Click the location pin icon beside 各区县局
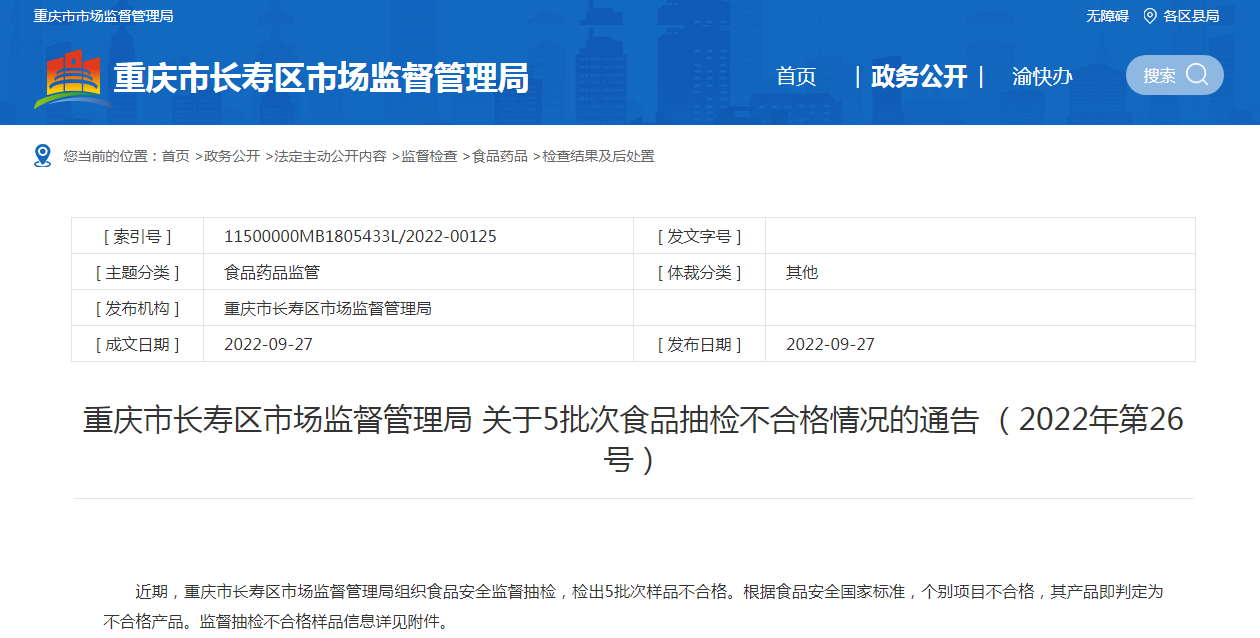This screenshot has width=1260, height=638. coord(1150,16)
